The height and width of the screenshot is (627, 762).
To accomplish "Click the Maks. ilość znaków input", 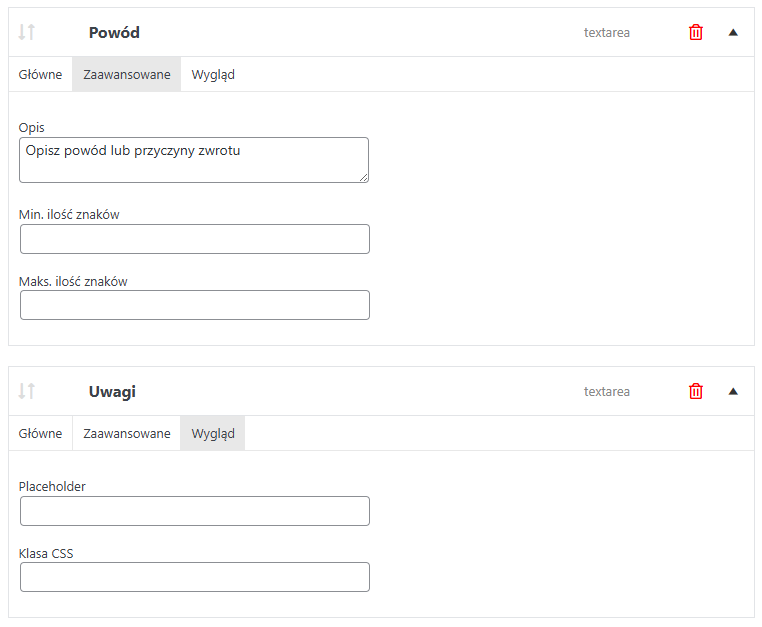I will tap(195, 305).
